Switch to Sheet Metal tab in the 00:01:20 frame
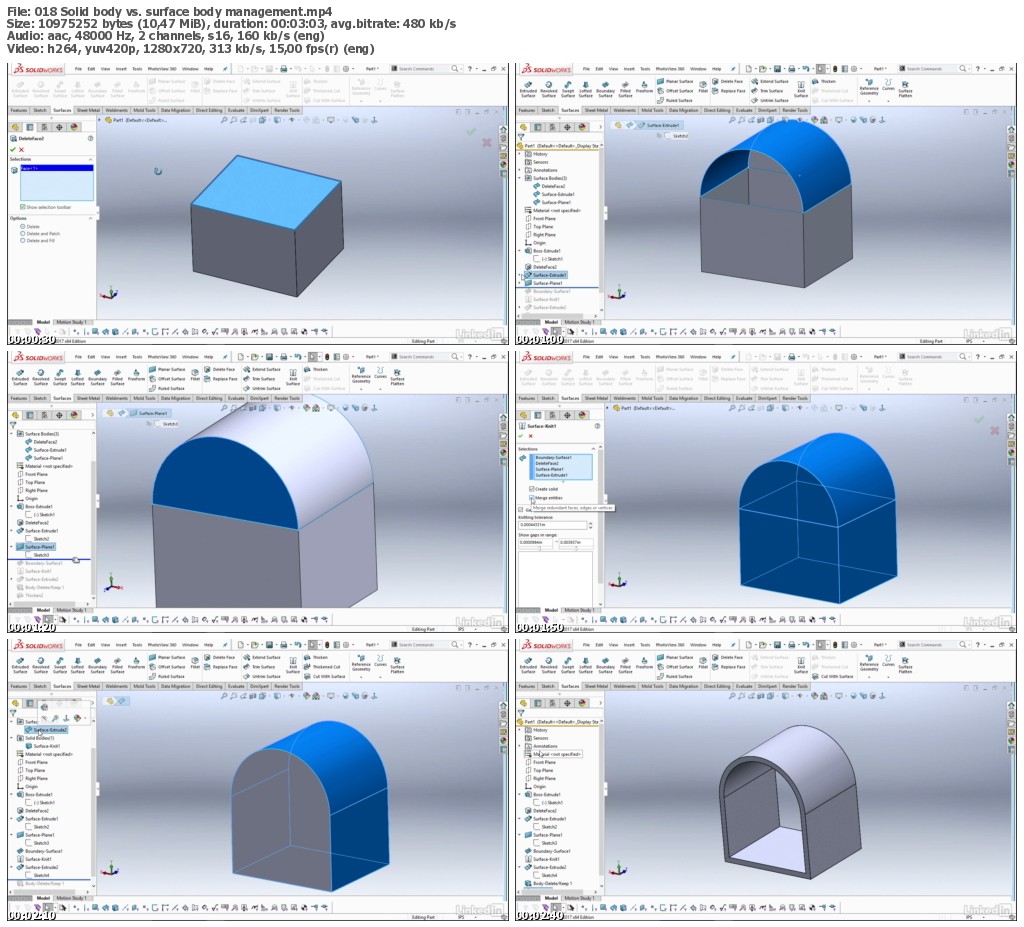 [88, 398]
